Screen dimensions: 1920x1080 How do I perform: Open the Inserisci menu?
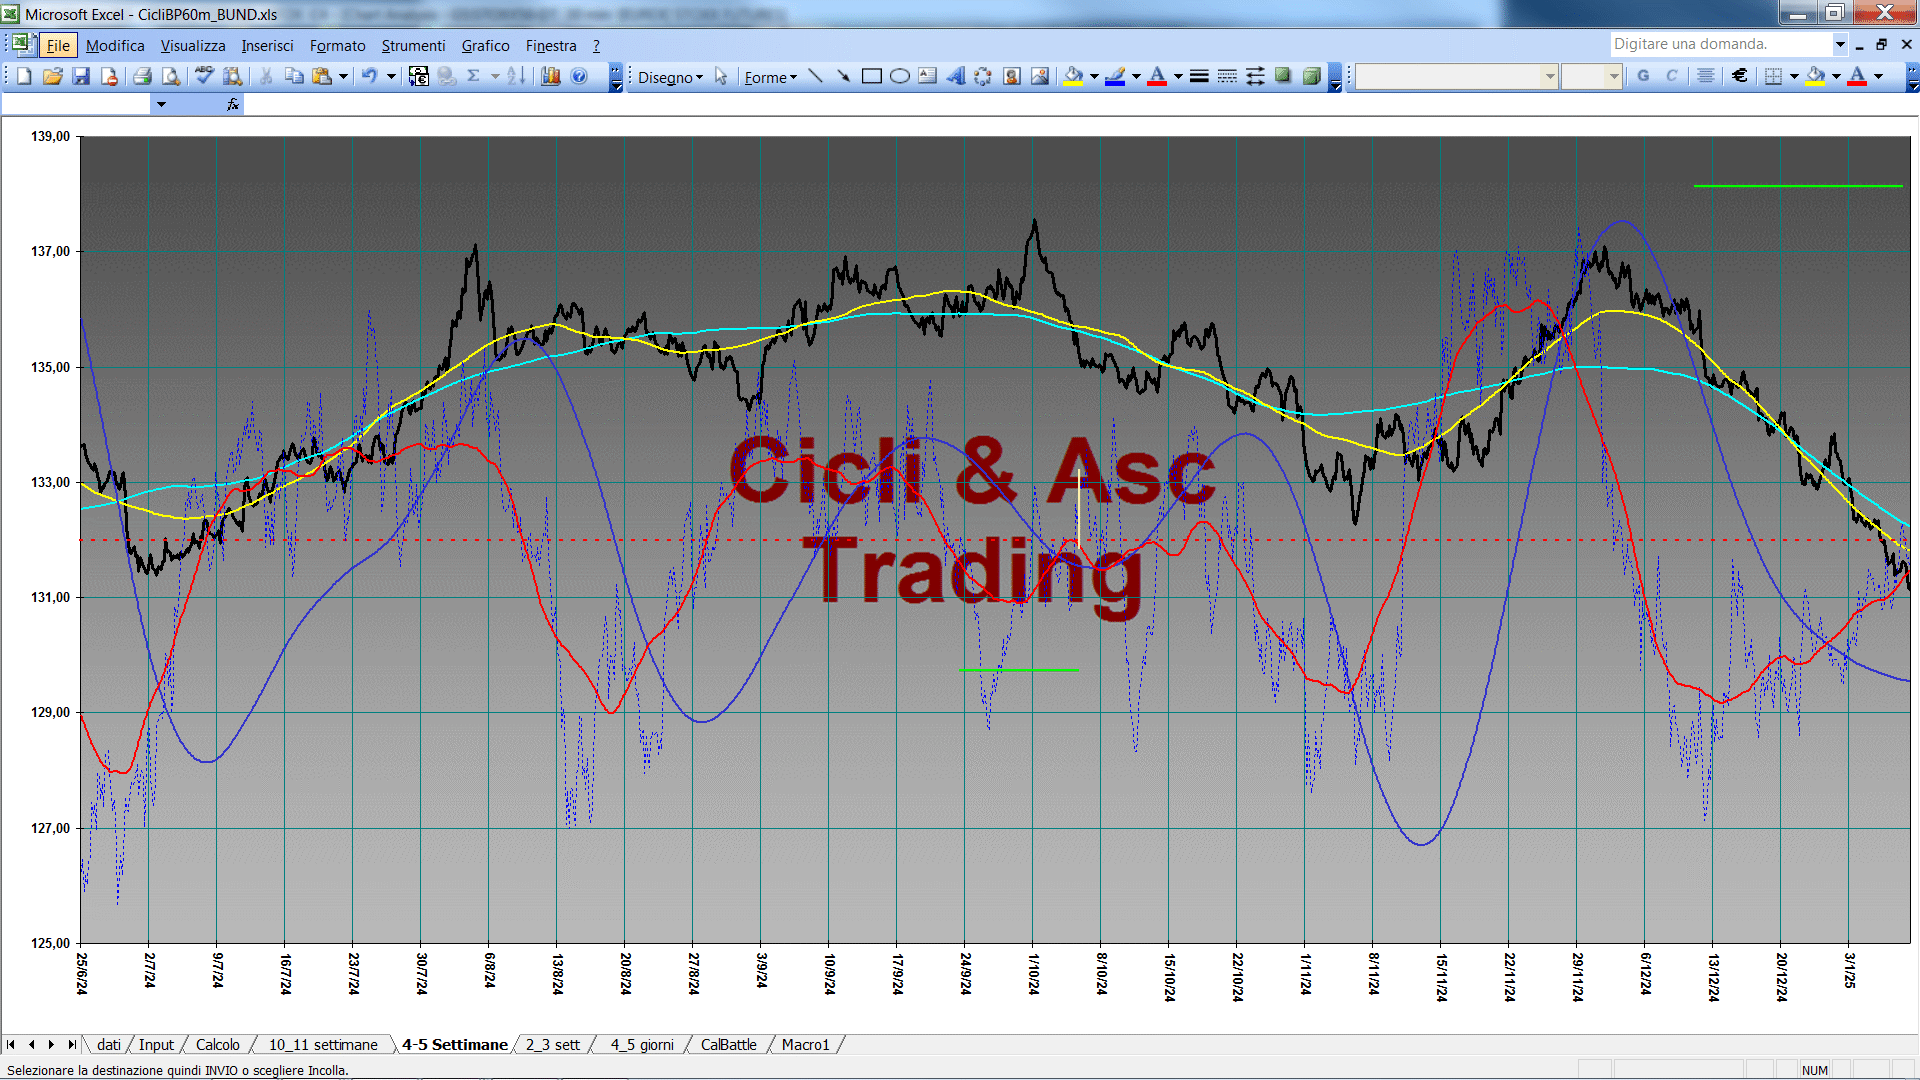tap(267, 45)
